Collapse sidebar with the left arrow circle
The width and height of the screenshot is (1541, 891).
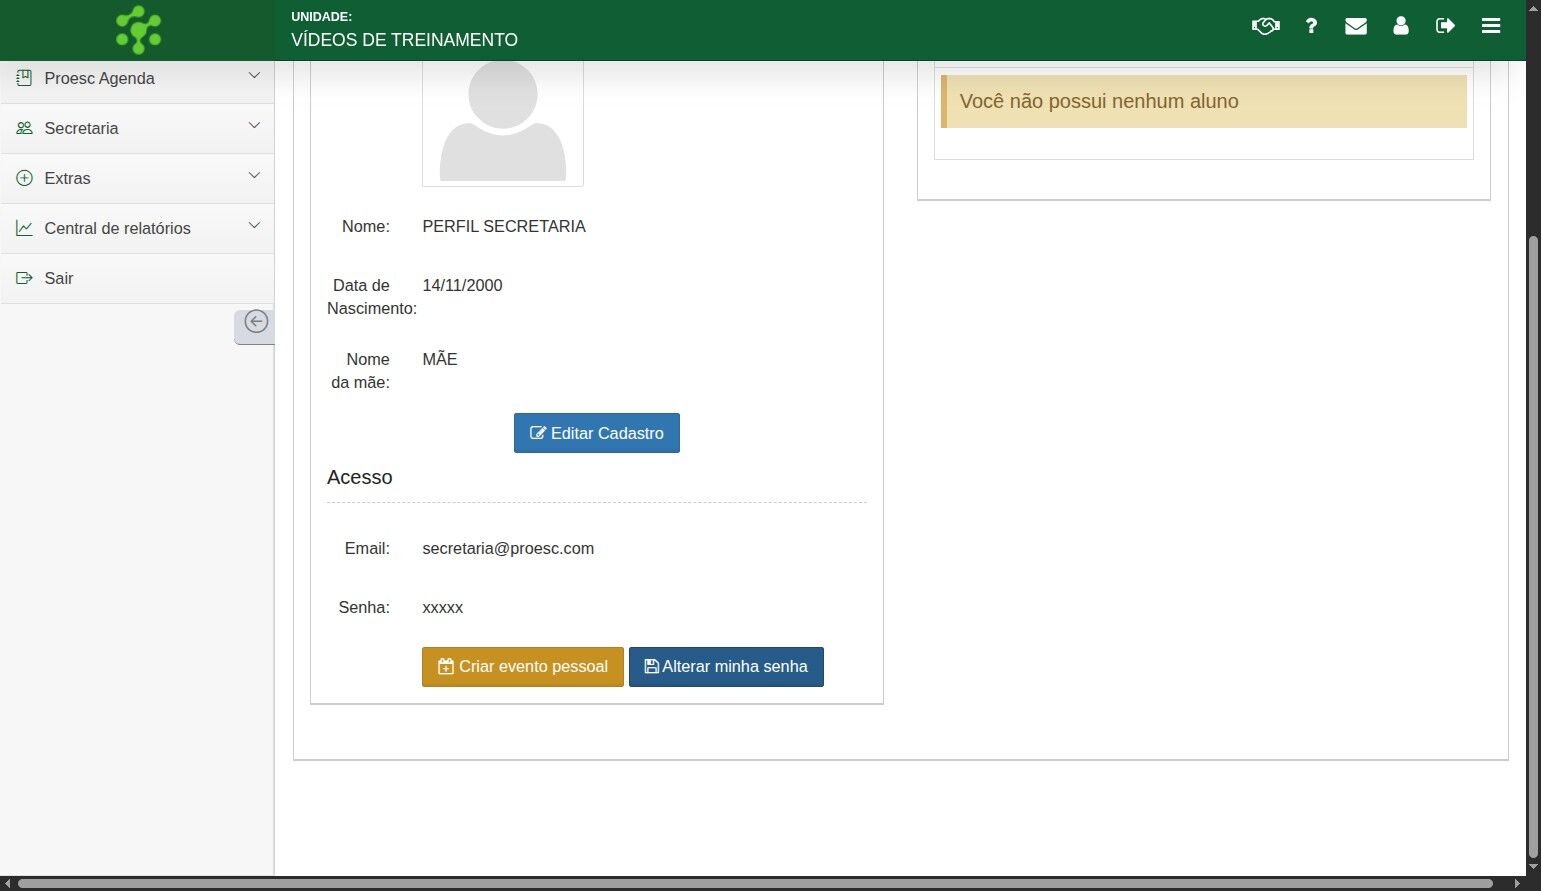tap(256, 322)
